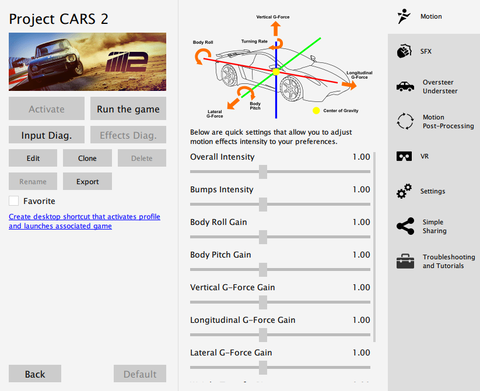The height and width of the screenshot is (391, 480).
Task: Switch to the SFX tab label
Action: click(426, 51)
